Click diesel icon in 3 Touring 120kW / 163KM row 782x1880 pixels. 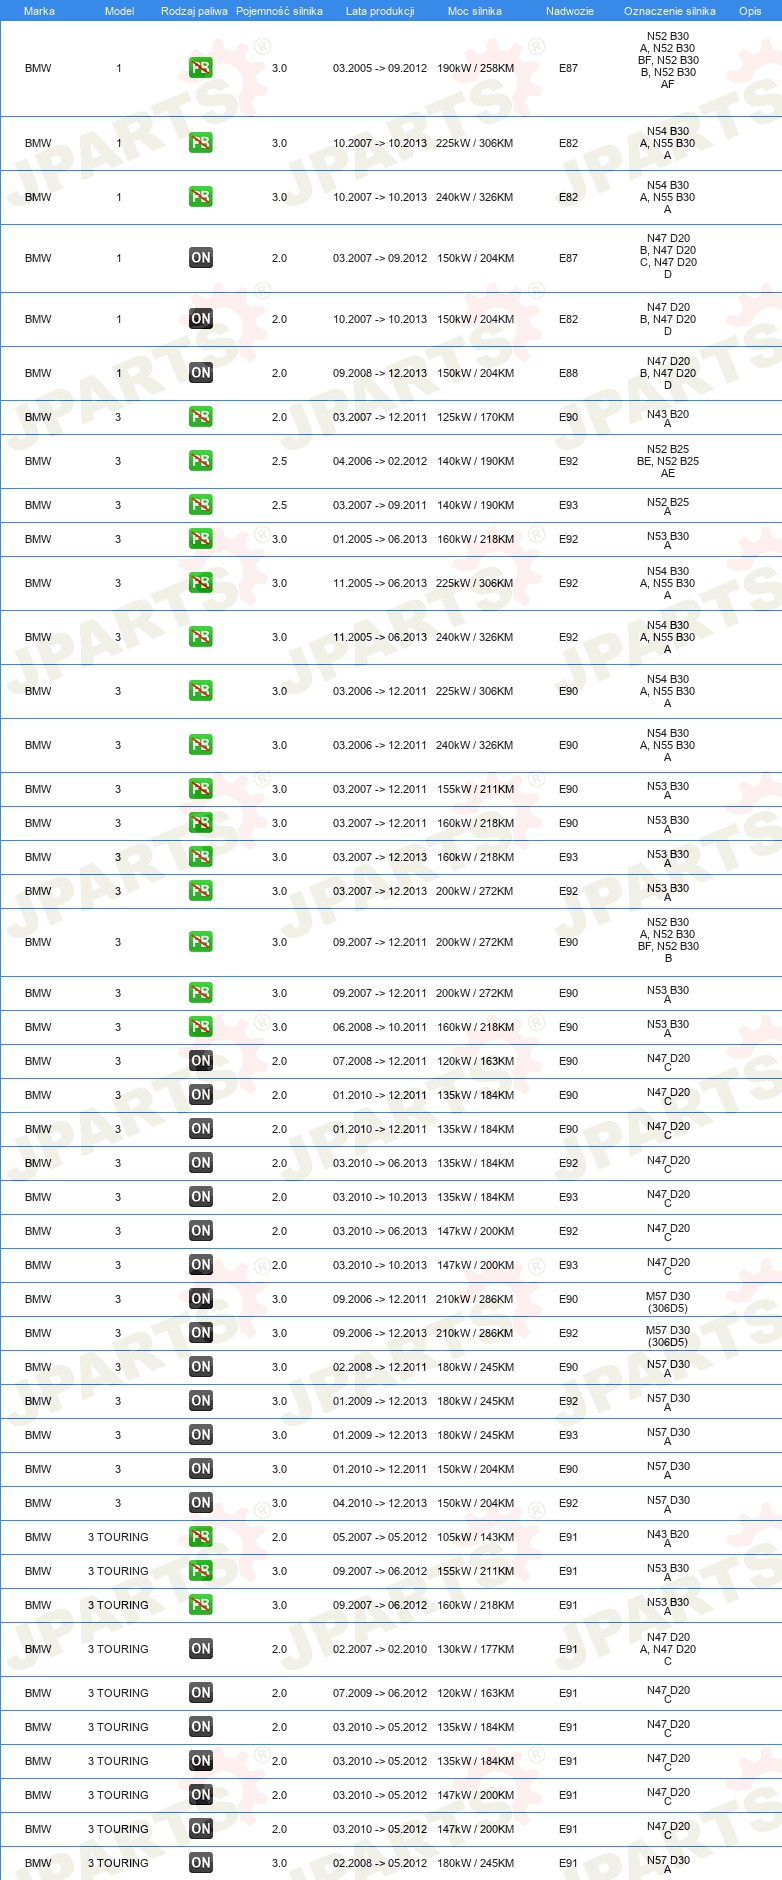point(201,1693)
